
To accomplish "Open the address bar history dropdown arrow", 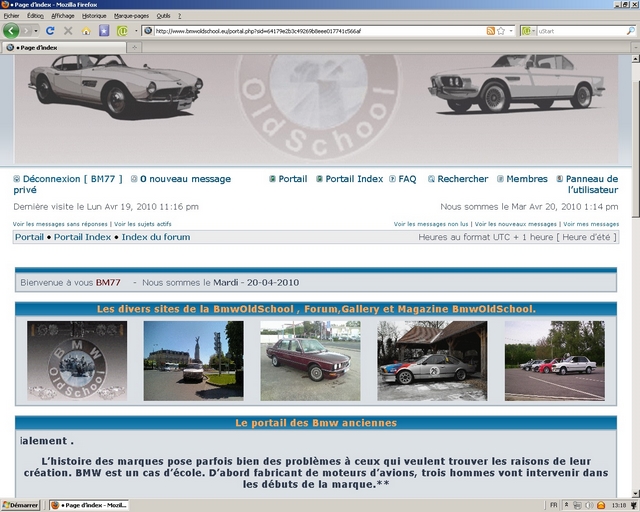I will pos(511,31).
